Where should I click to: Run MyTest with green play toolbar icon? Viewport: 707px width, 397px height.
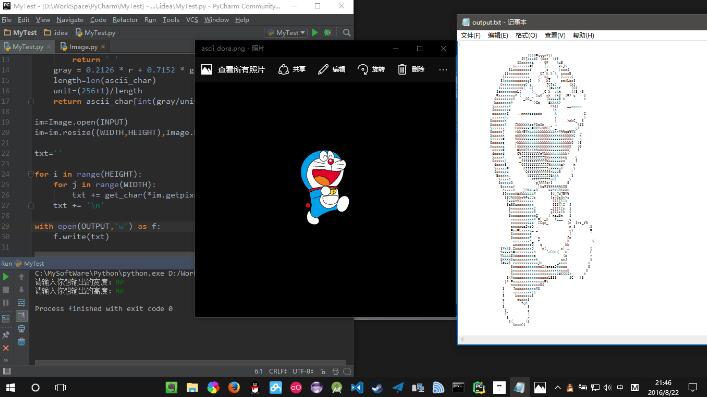pyautogui.click(x=315, y=32)
